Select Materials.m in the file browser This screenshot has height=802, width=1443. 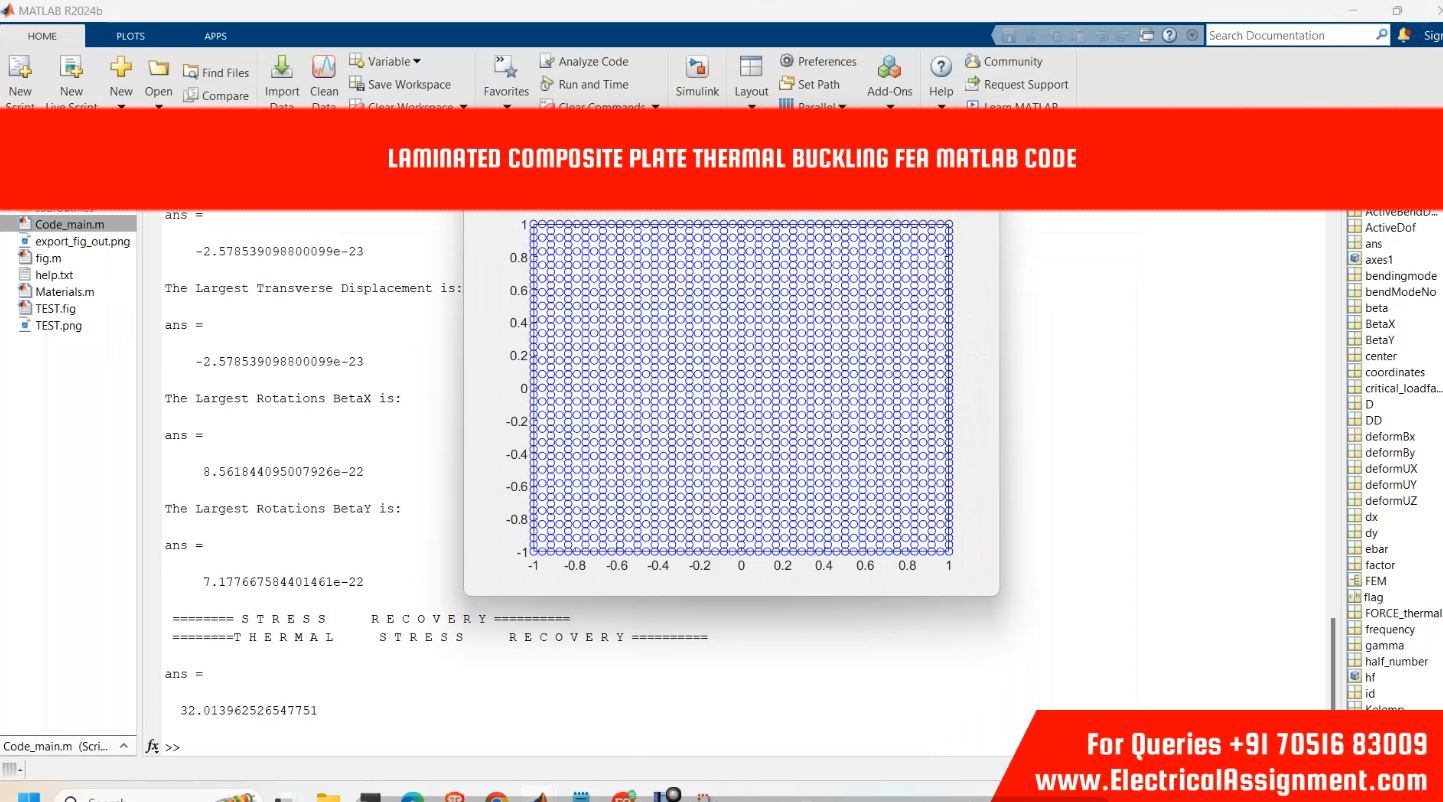64,292
